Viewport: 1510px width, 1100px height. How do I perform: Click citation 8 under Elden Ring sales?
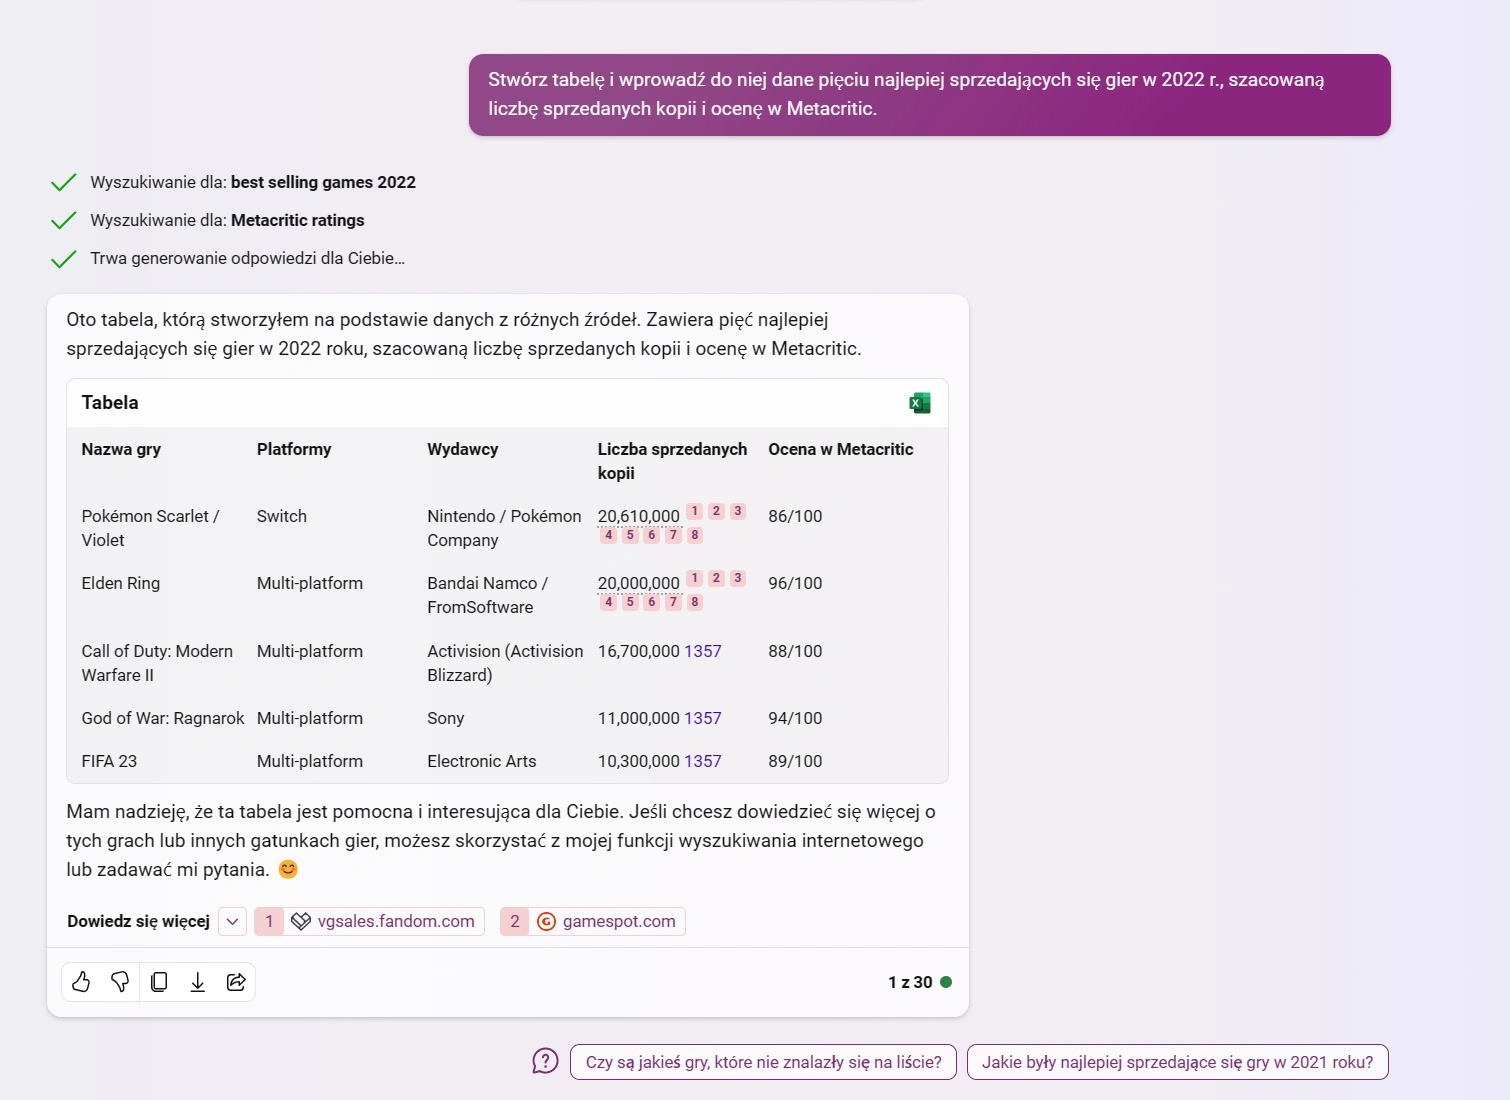click(x=695, y=602)
